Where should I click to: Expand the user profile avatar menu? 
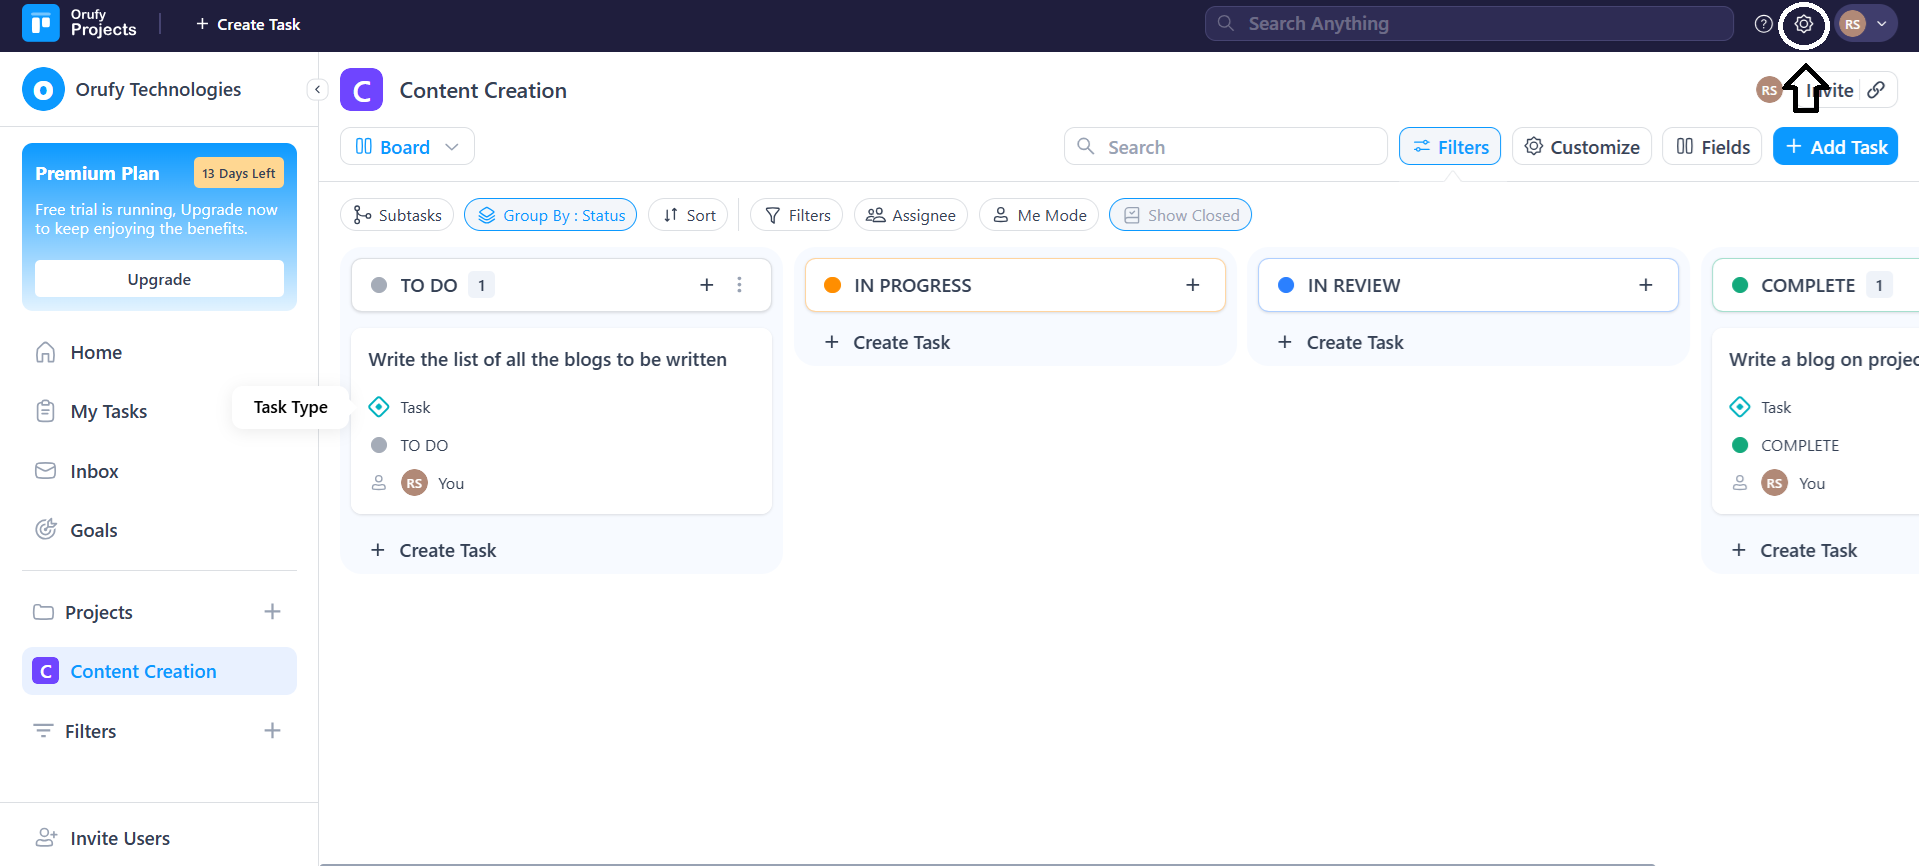(1865, 24)
